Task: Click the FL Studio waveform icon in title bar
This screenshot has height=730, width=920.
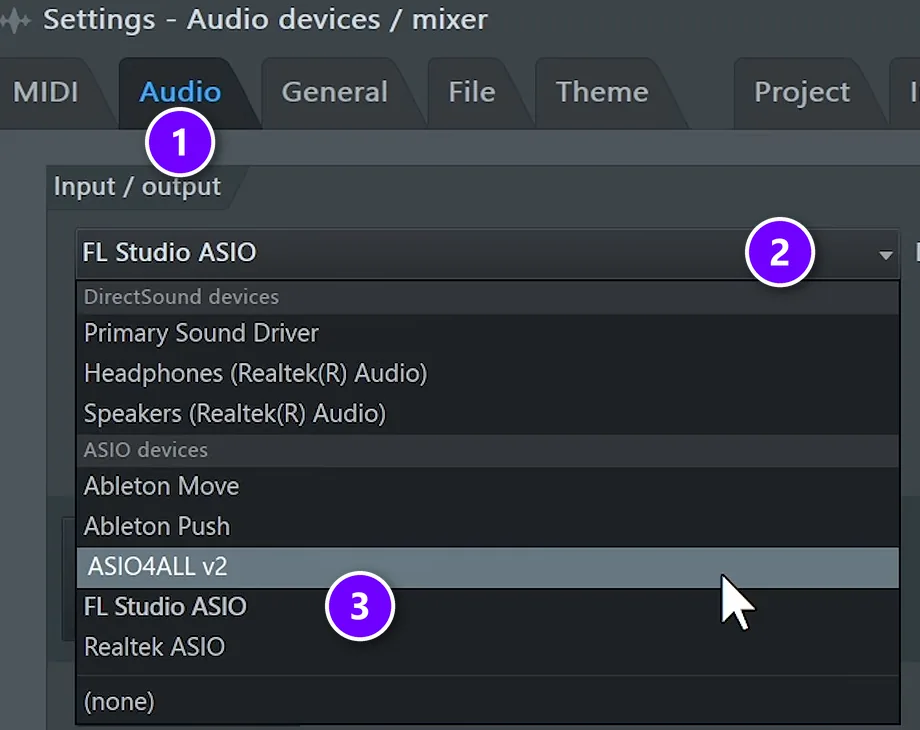Action: pyautogui.click(x=16, y=21)
